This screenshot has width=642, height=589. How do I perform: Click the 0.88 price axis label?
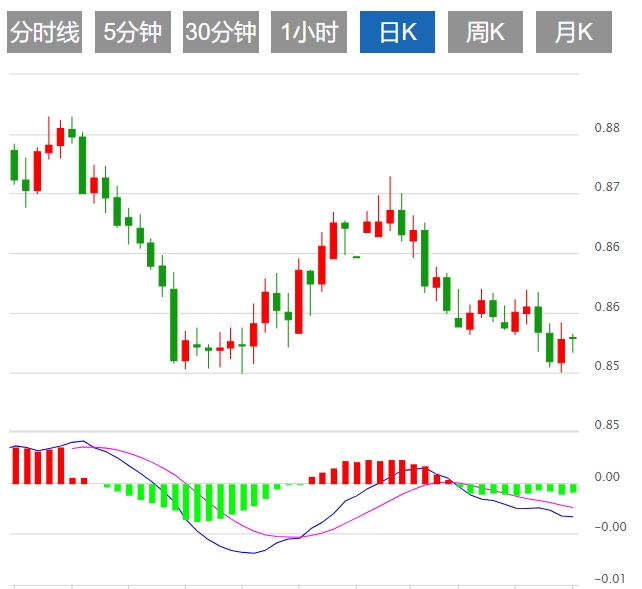click(607, 128)
